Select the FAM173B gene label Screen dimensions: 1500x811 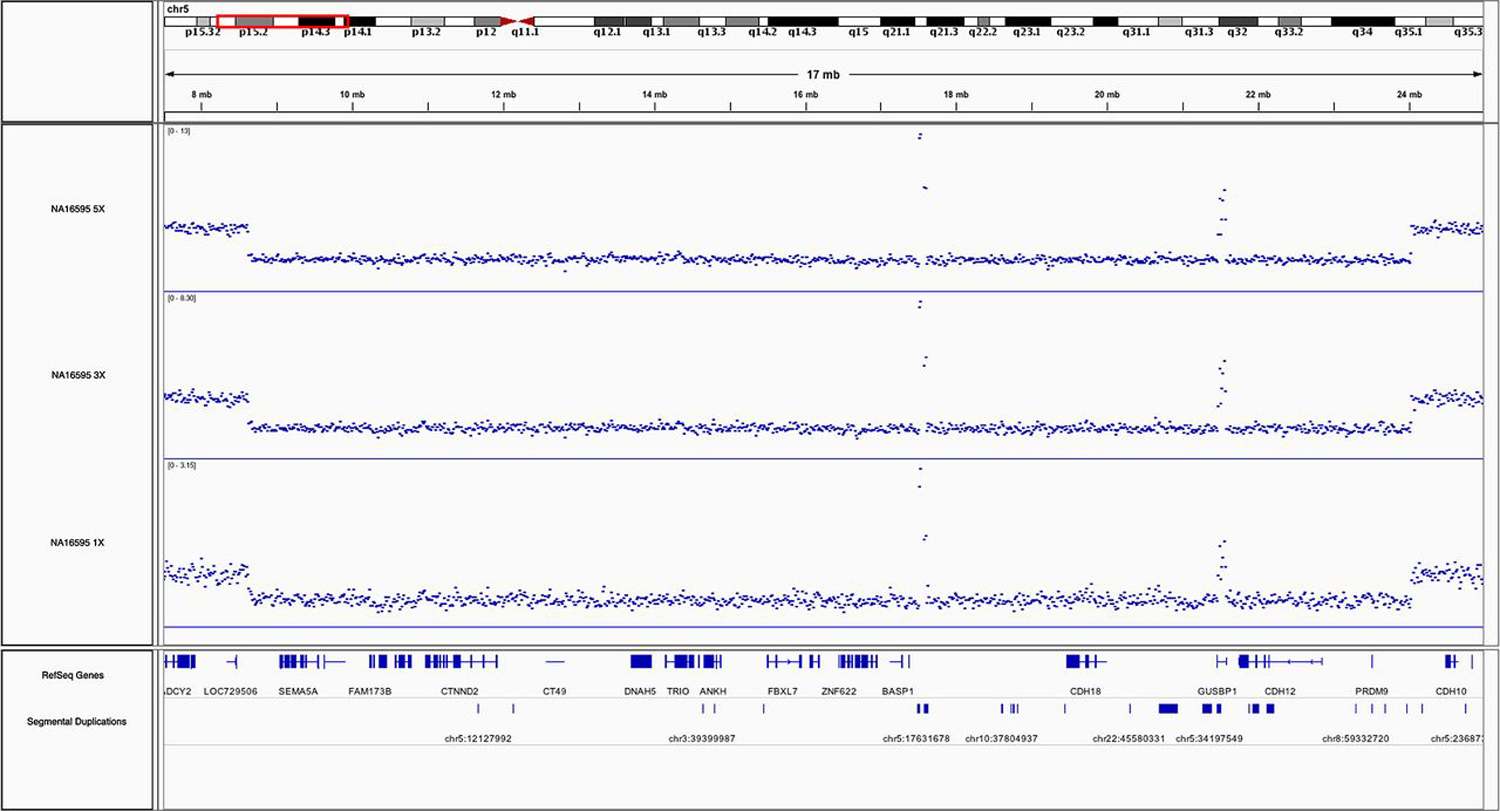coord(370,690)
